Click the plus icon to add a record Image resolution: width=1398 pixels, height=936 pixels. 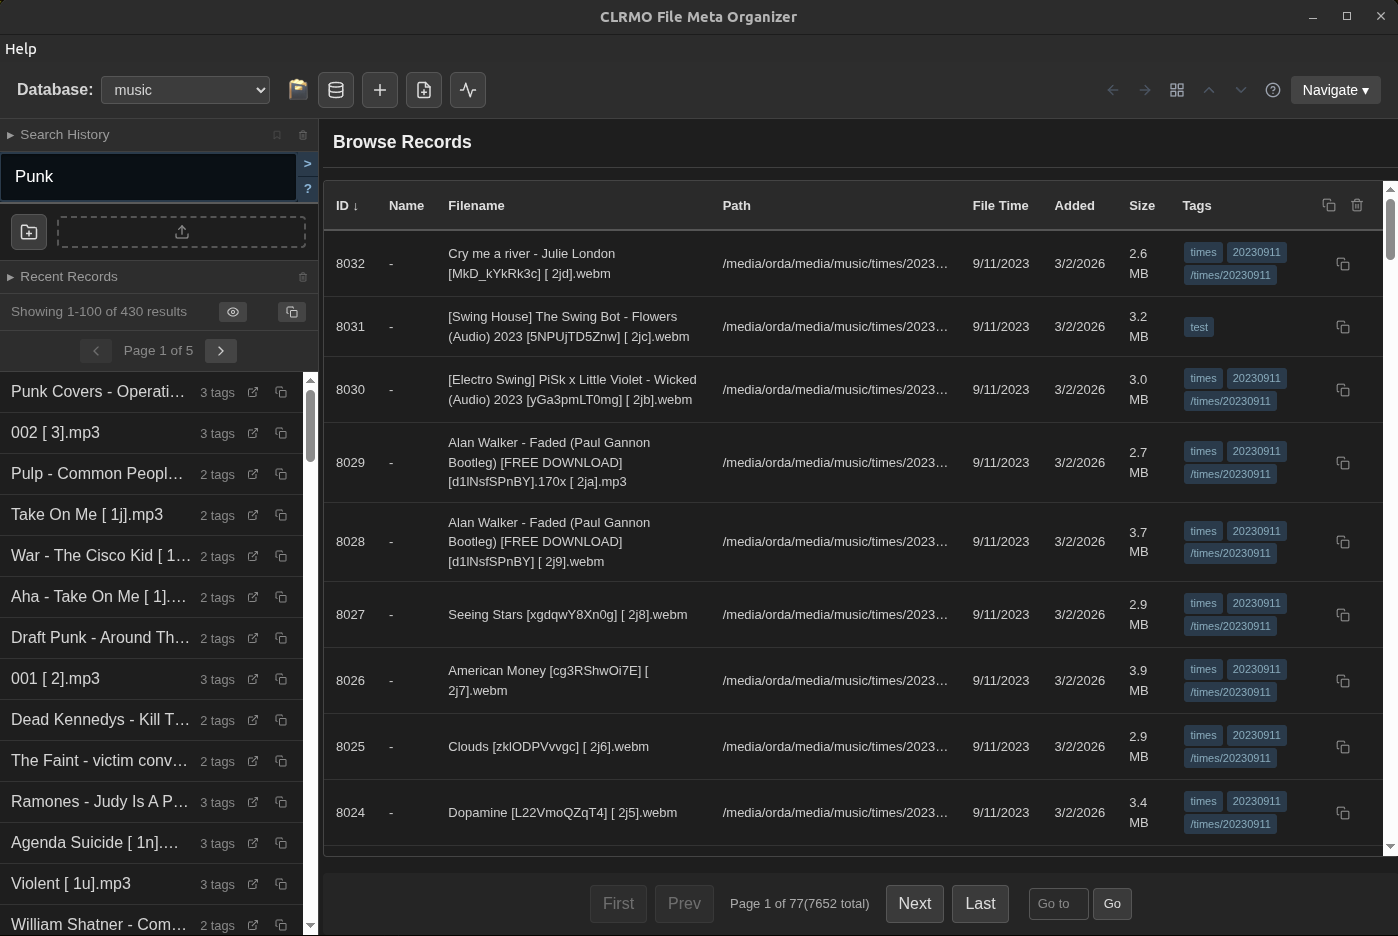tap(380, 90)
